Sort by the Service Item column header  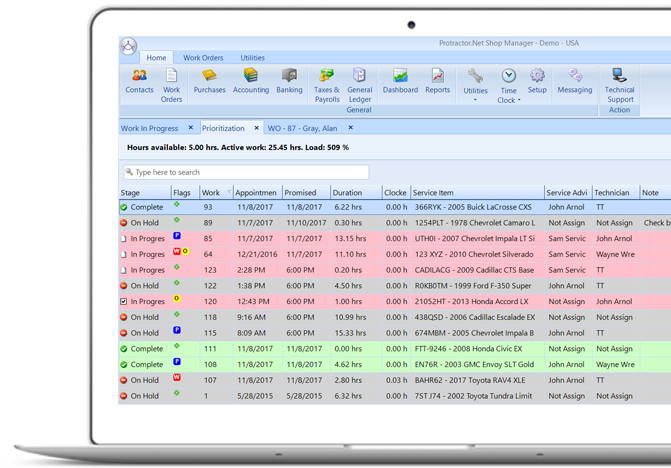(477, 193)
